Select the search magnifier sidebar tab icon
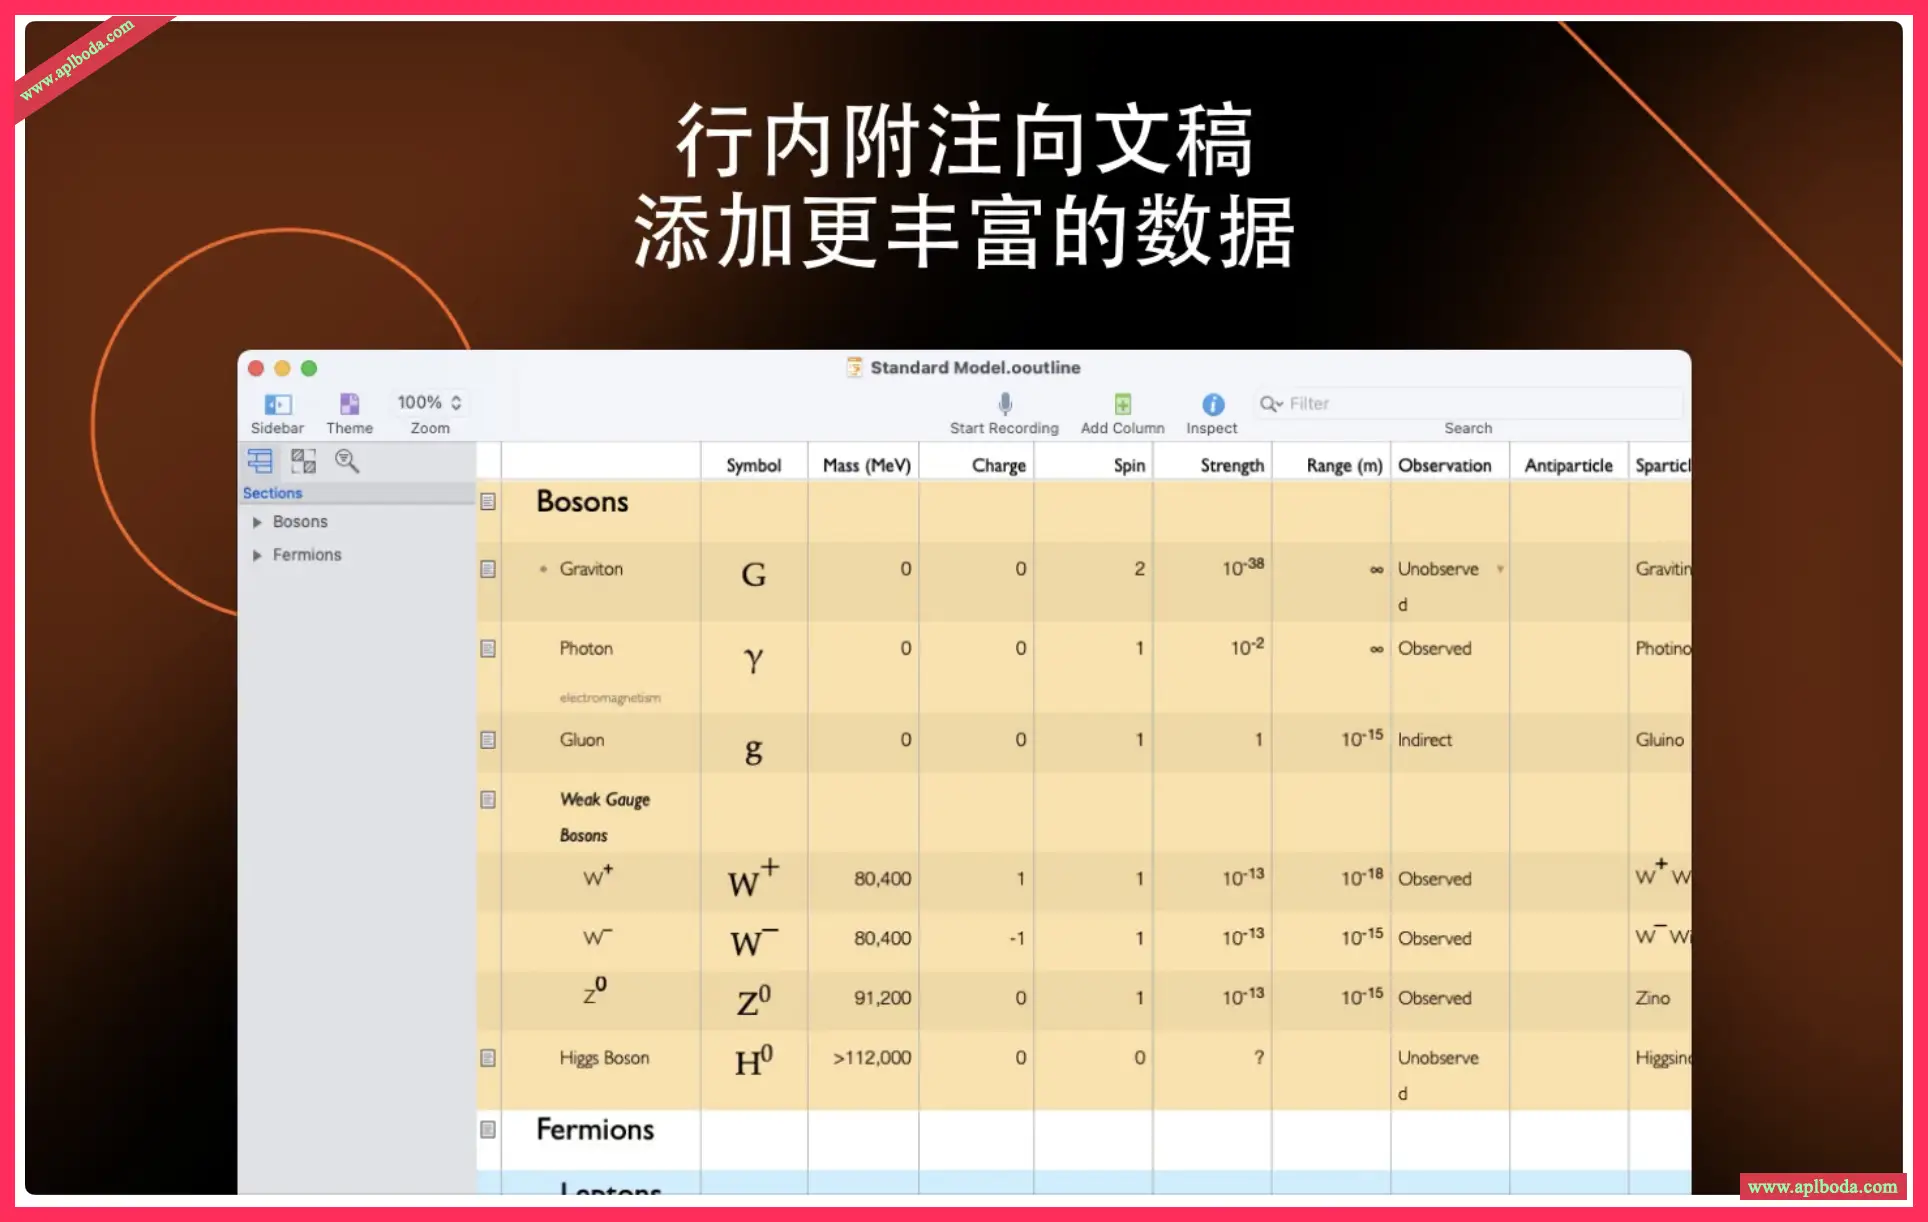Image resolution: width=1928 pixels, height=1222 pixels. [x=346, y=461]
